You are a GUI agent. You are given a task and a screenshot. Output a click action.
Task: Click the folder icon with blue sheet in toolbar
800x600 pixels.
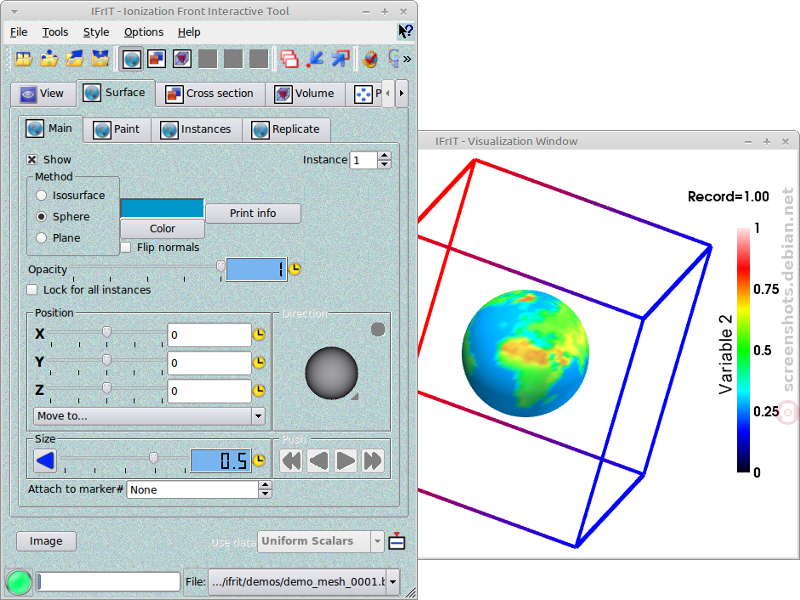tap(74, 59)
